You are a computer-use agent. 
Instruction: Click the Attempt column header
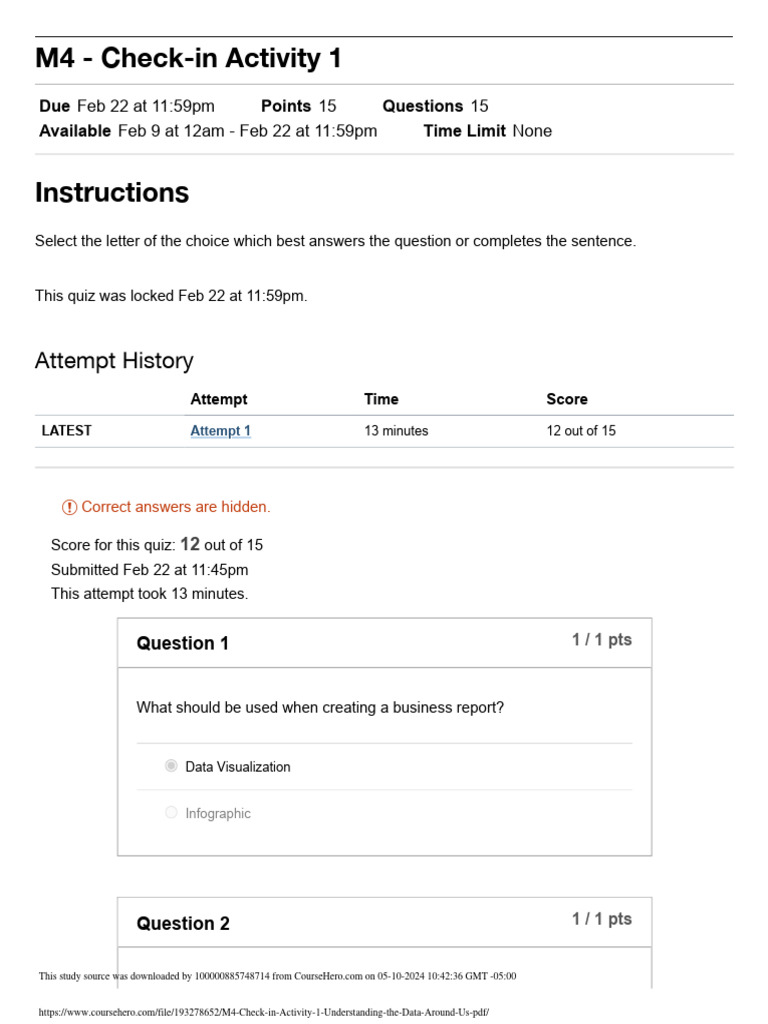[219, 399]
